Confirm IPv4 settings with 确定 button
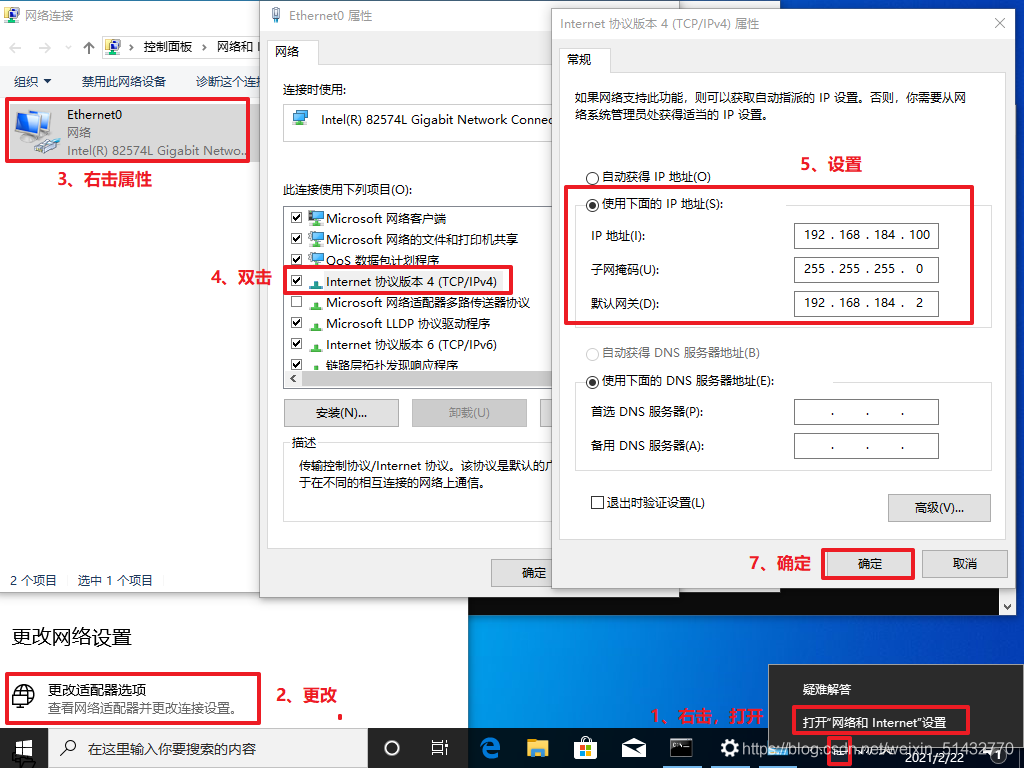Screen dimensions: 1024x768 pyautogui.click(x=869, y=564)
